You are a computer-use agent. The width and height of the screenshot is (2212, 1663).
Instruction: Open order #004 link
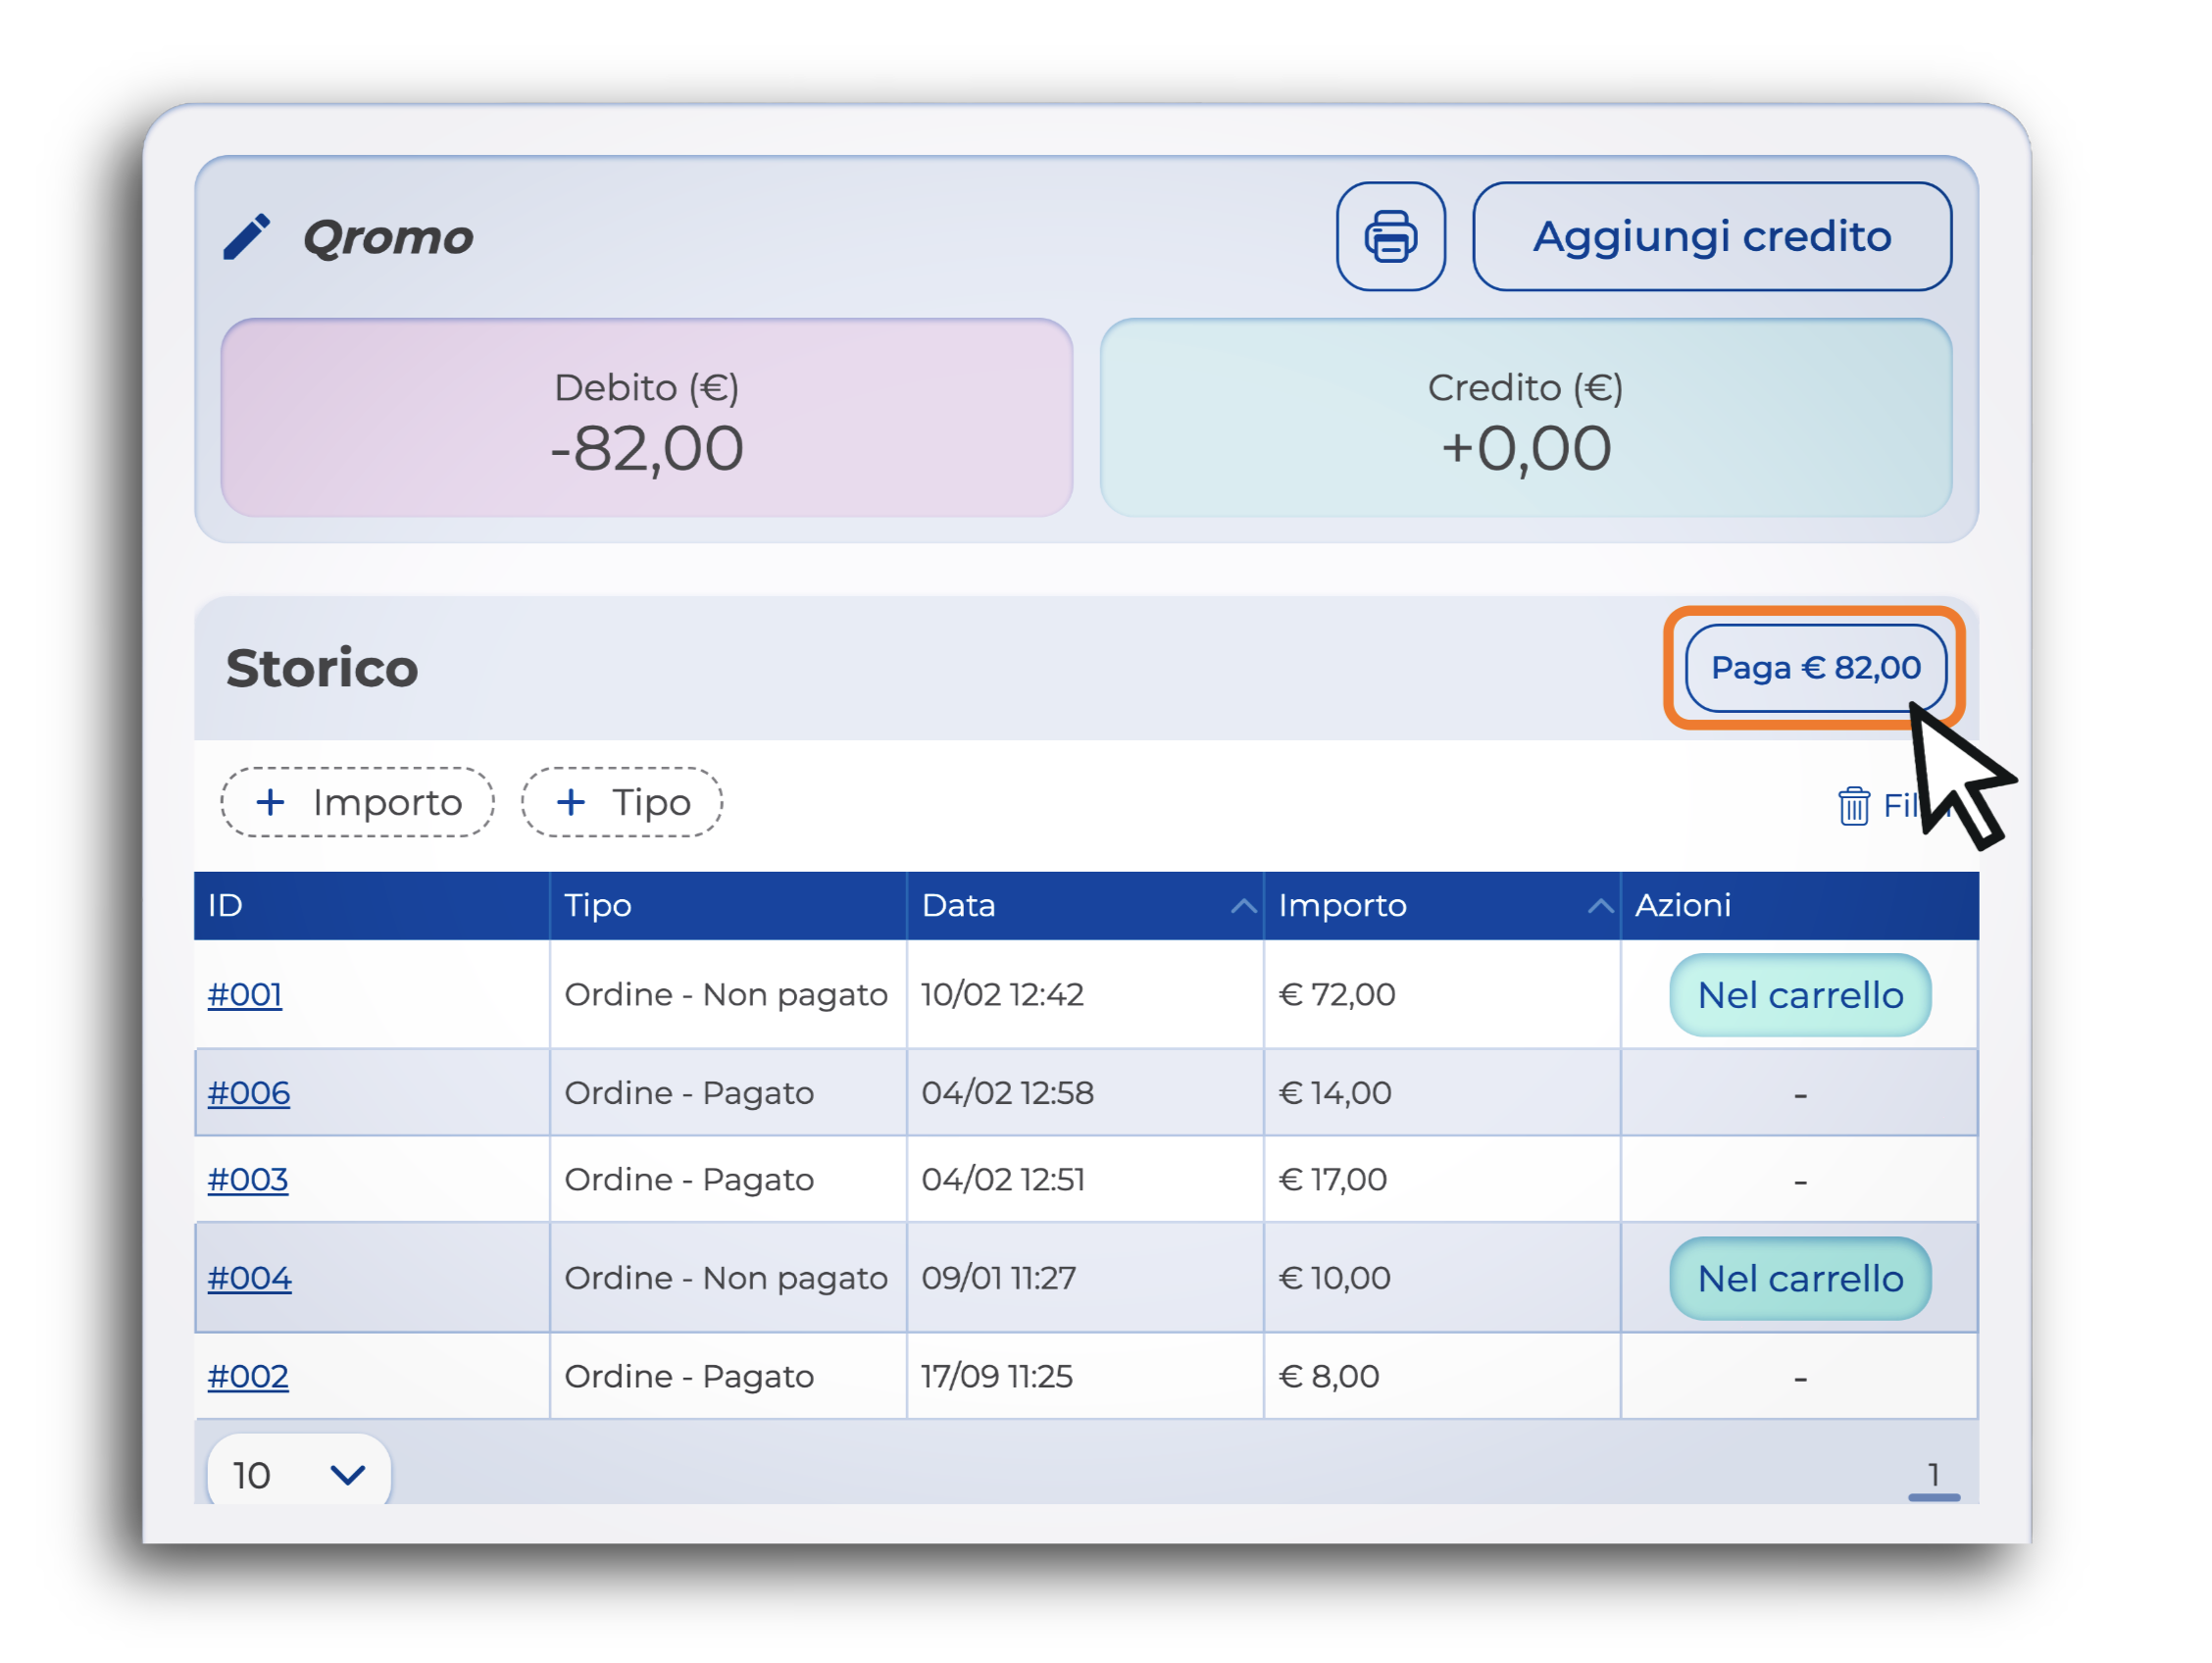pos(250,1278)
